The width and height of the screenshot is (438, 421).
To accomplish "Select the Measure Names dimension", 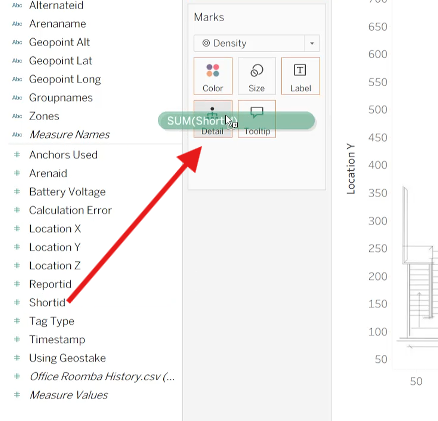I will tap(69, 134).
